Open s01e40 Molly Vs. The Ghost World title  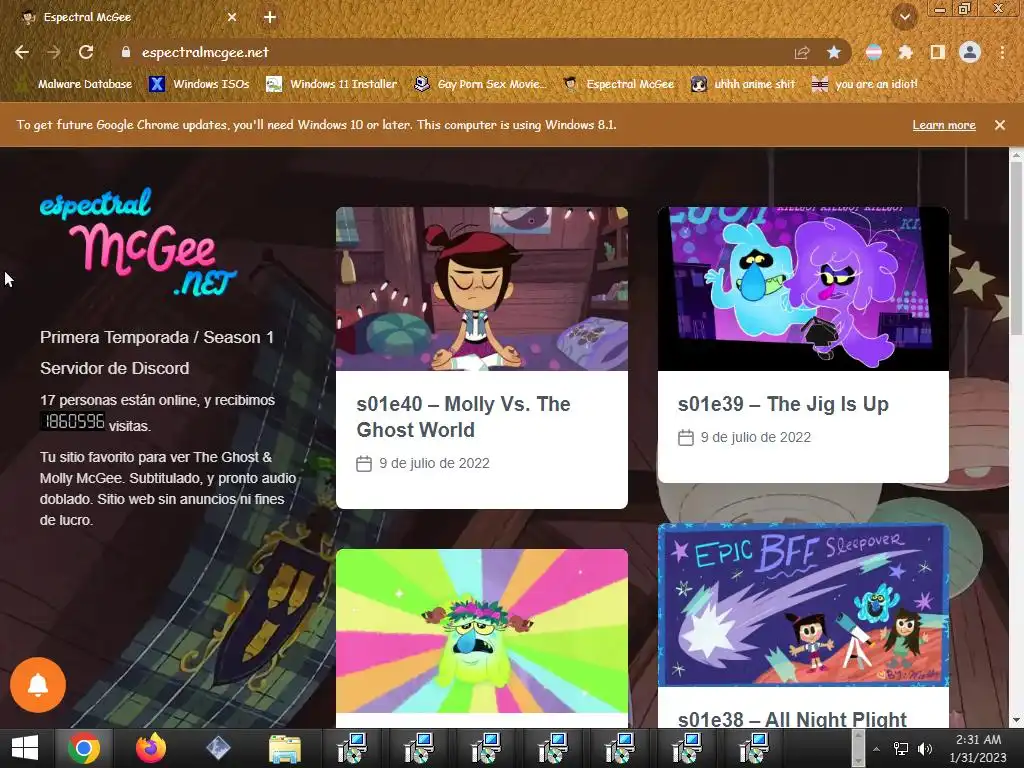pyautogui.click(x=463, y=417)
